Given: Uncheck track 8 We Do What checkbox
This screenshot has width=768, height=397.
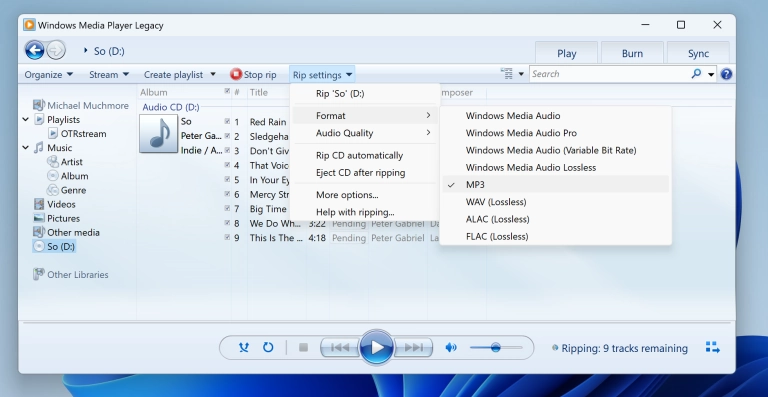Looking at the screenshot, I should 227,223.
